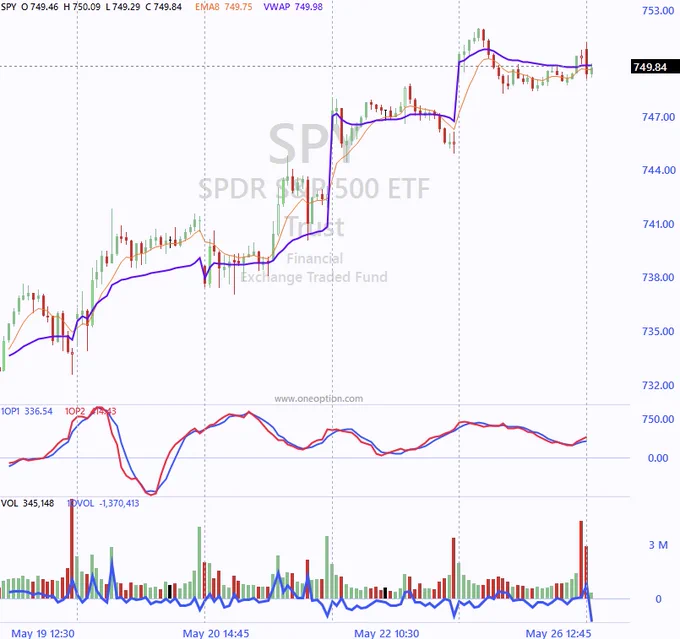This screenshot has width=680, height=639.
Task: Open the www.oneoption.com link
Action: tap(319, 399)
